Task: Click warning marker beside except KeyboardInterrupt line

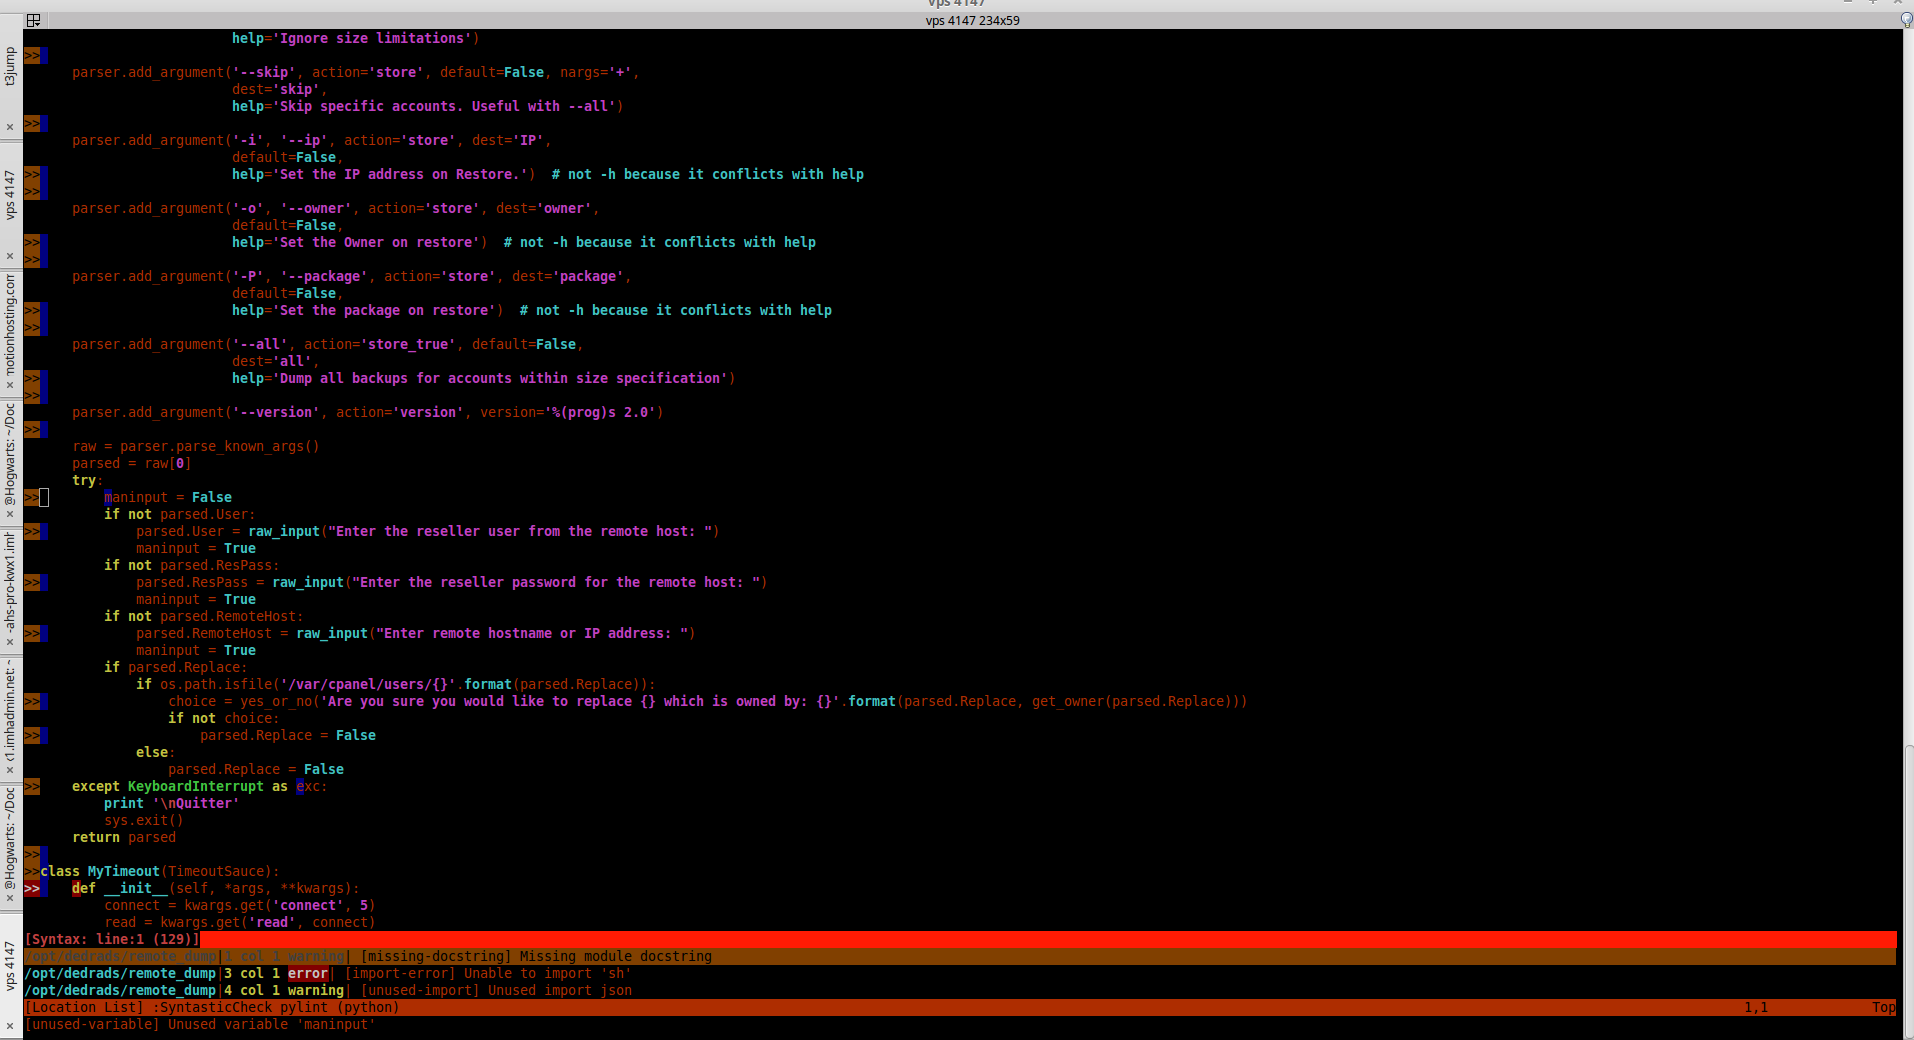Action: 32,787
